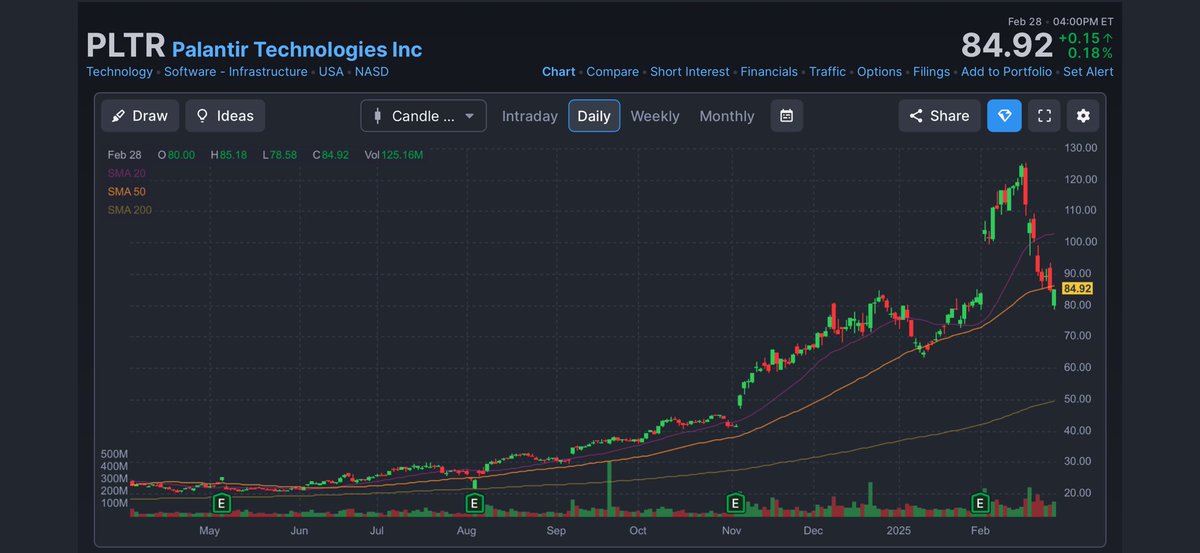Click the lightbulb icon in Ideas button

click(203, 116)
